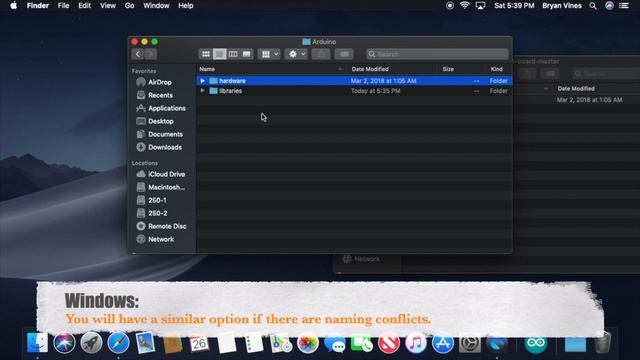This screenshot has width=640, height=360.
Task: Sort by Date Modified column header
Action: (370, 69)
